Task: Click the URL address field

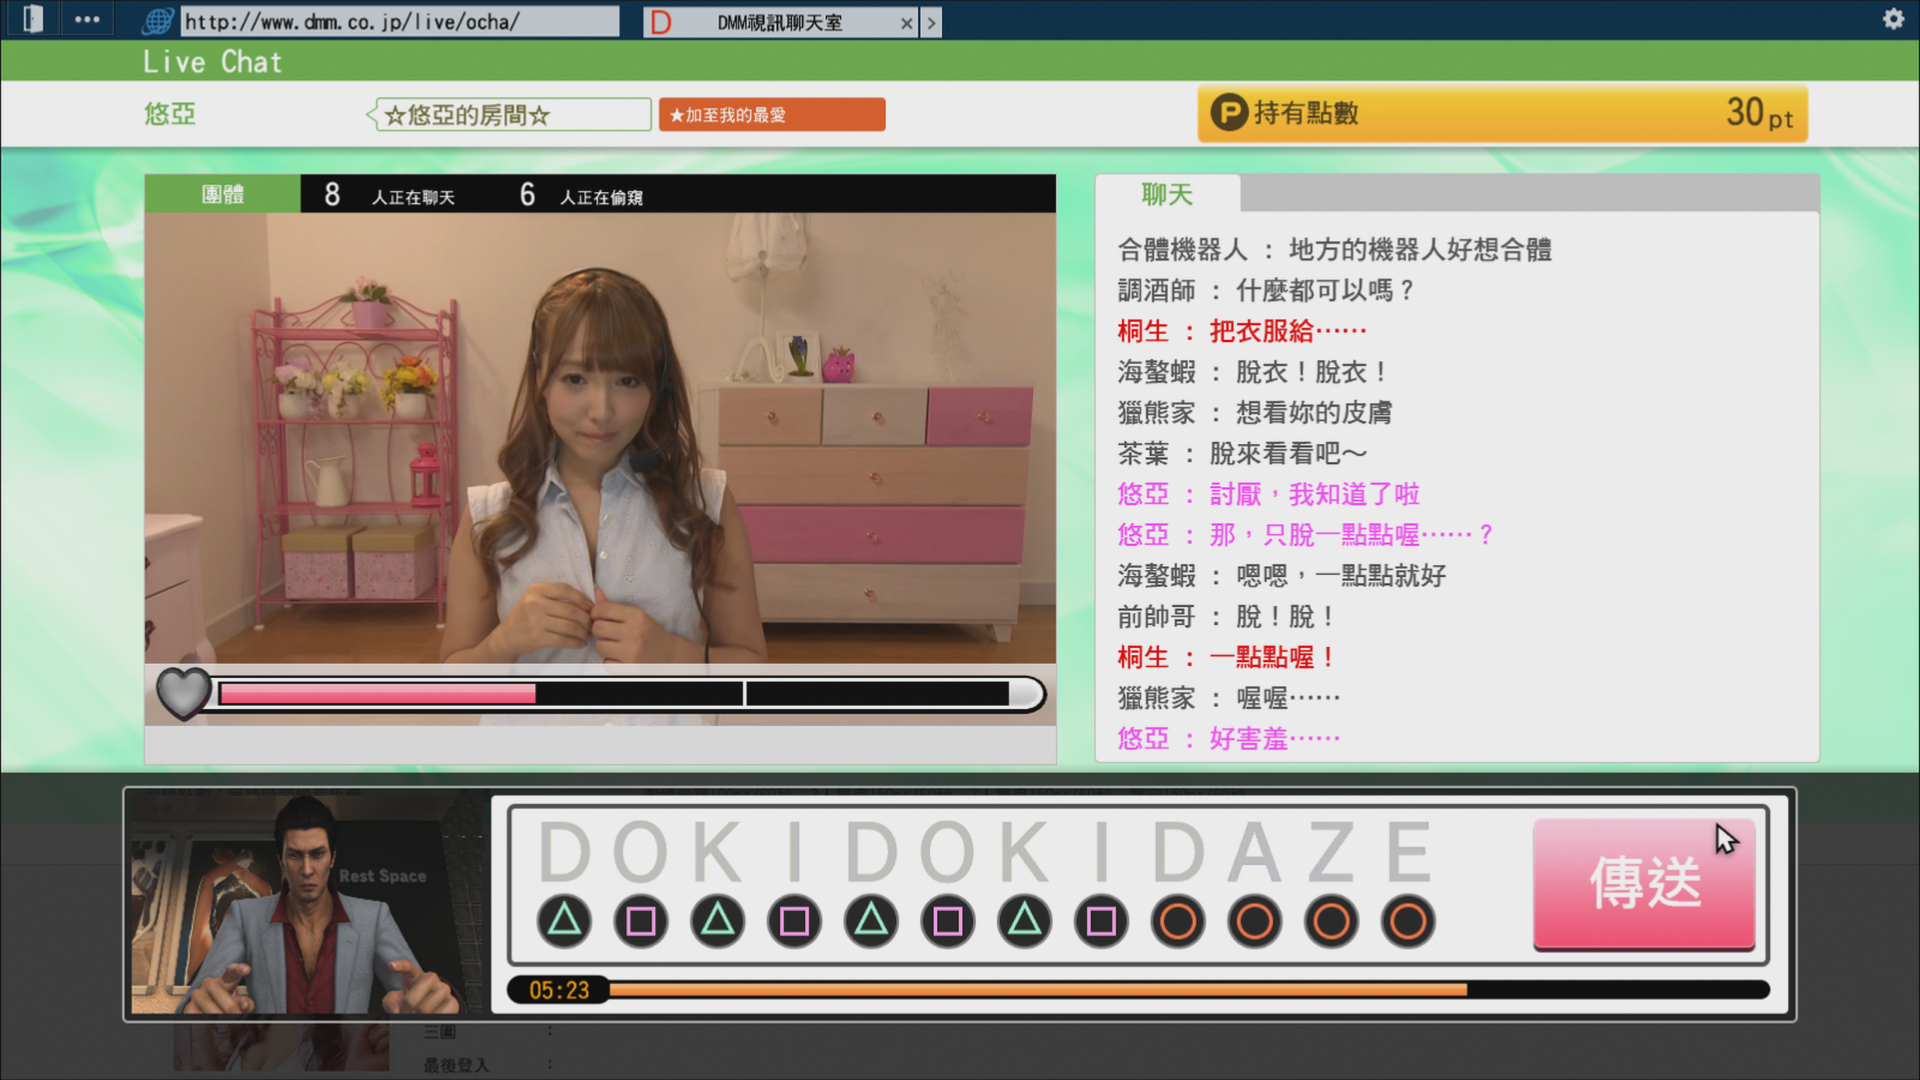Action: 399,21
